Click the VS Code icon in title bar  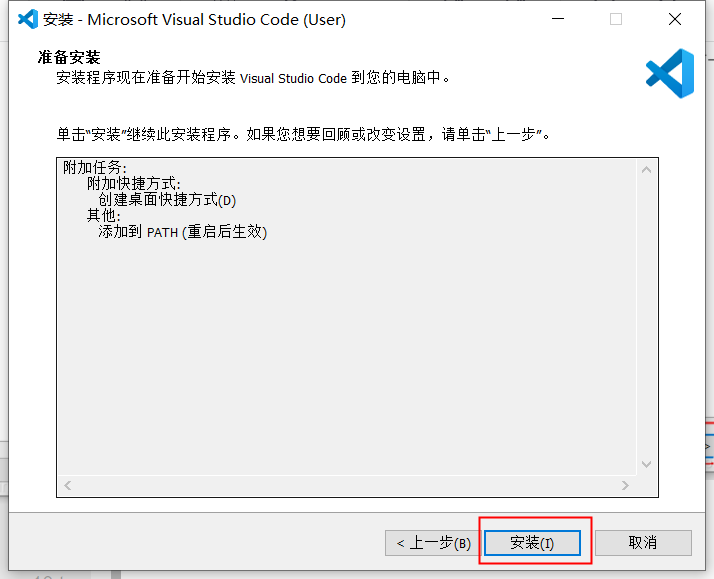coord(28,19)
